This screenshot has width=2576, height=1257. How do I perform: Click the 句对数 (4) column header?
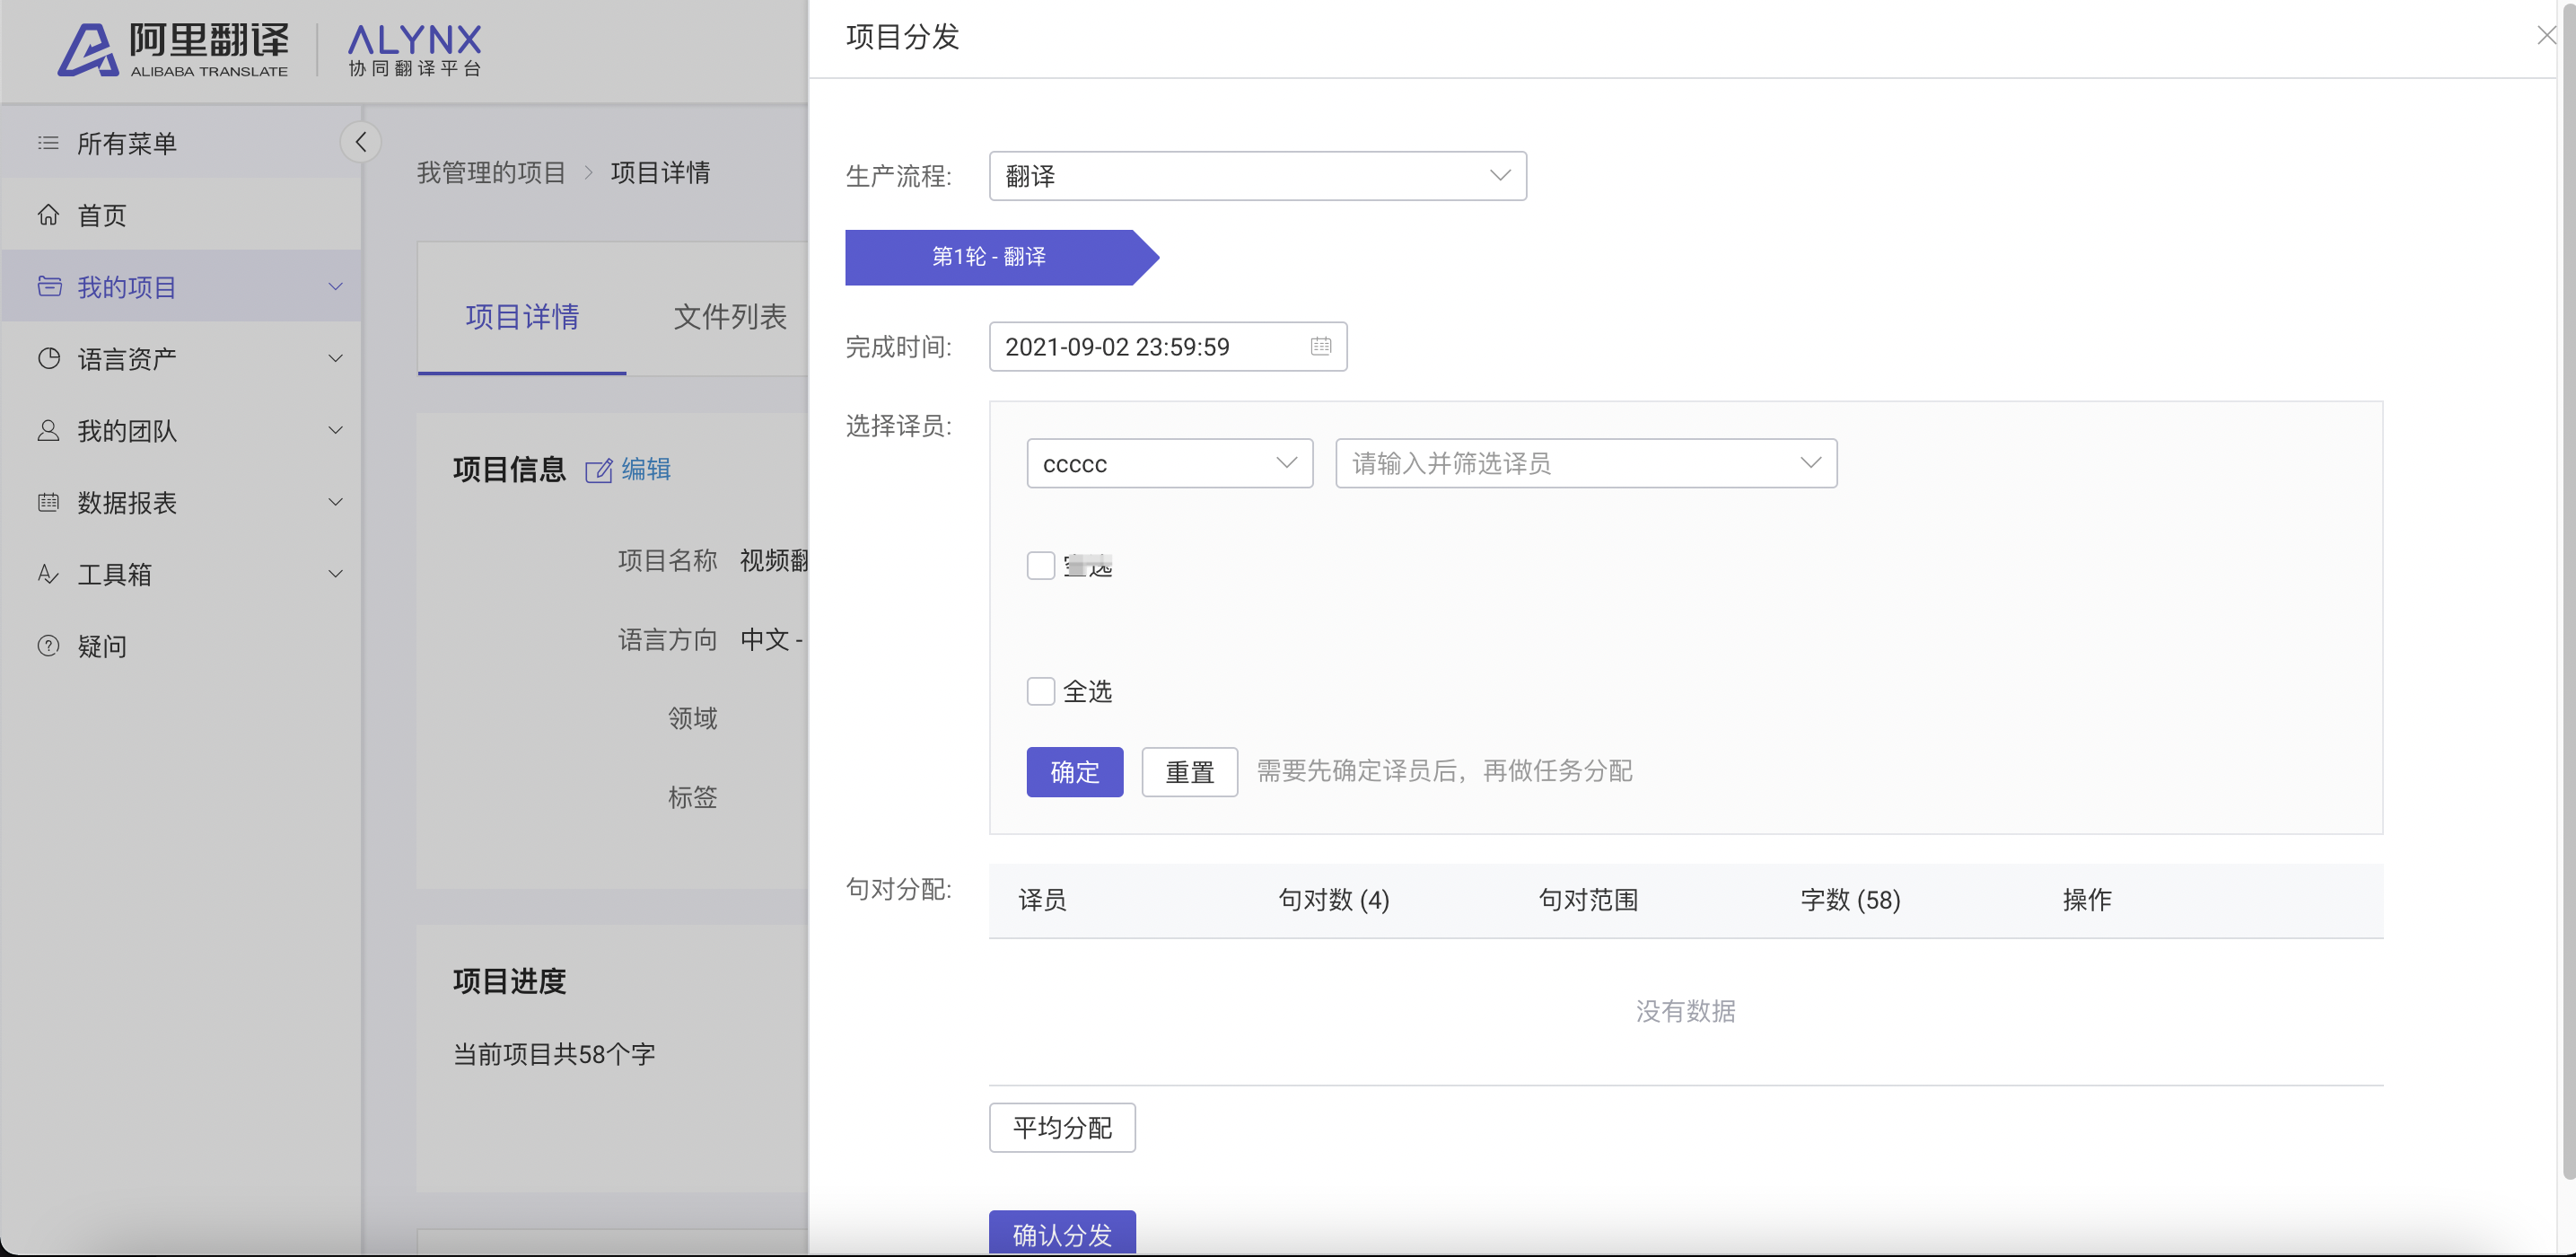[1334, 900]
